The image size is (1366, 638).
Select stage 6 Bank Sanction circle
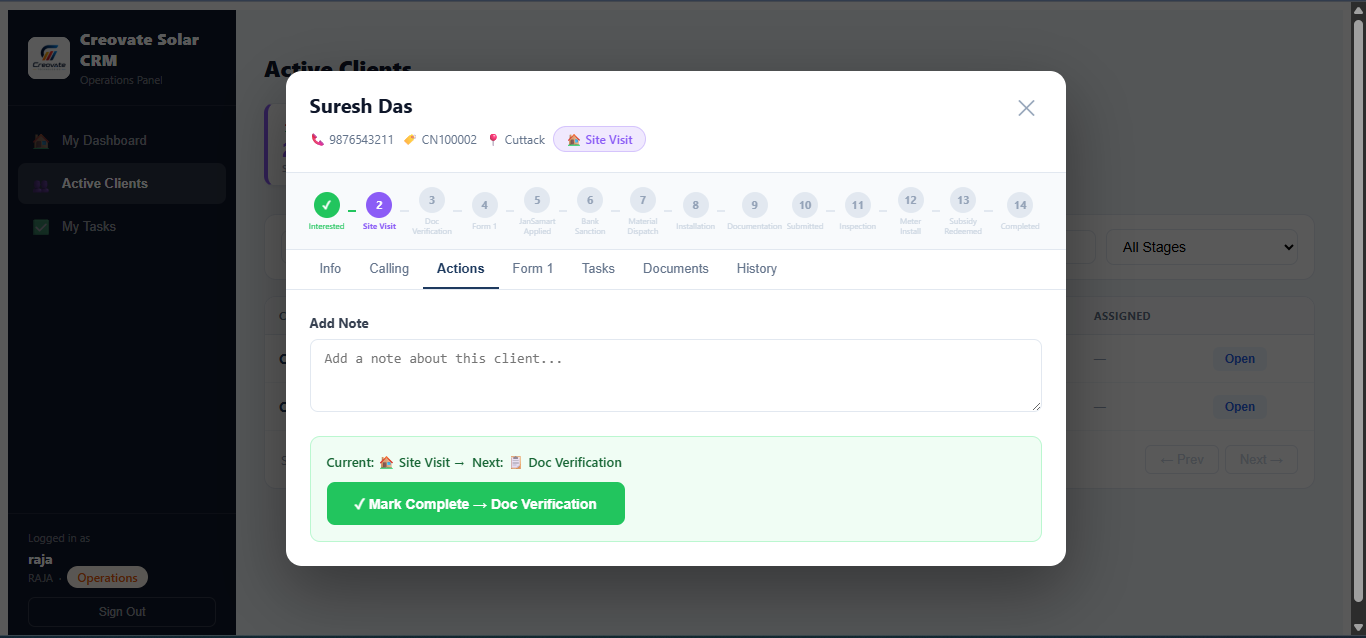590,200
